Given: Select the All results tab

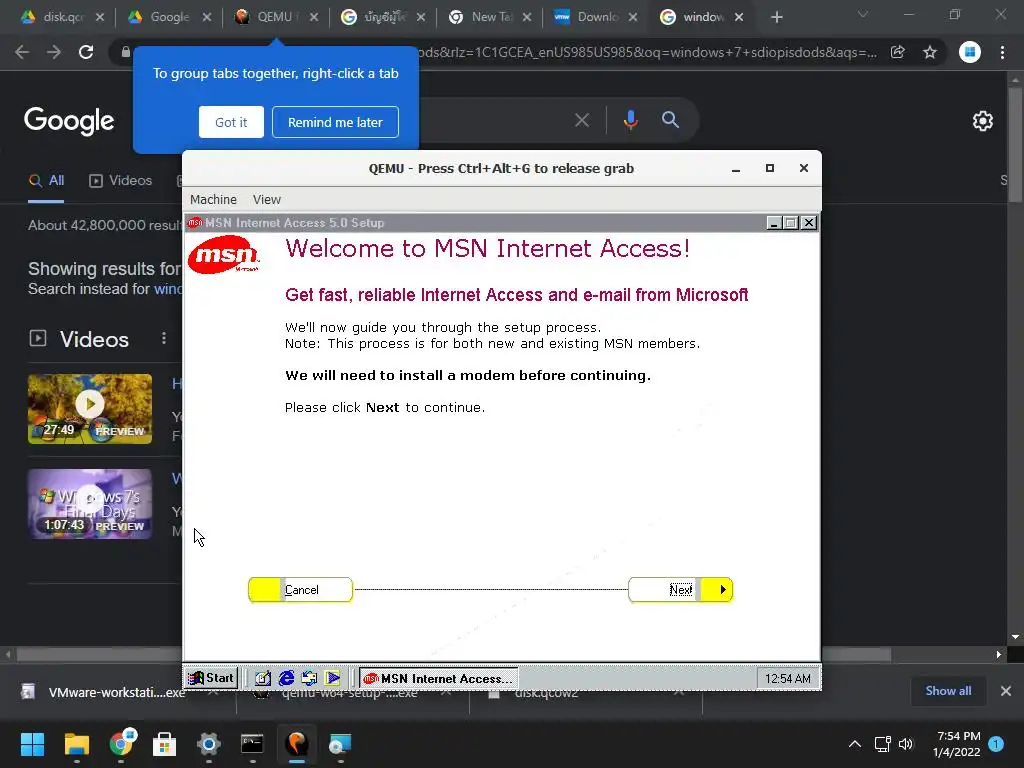Looking at the screenshot, I should 46,181.
